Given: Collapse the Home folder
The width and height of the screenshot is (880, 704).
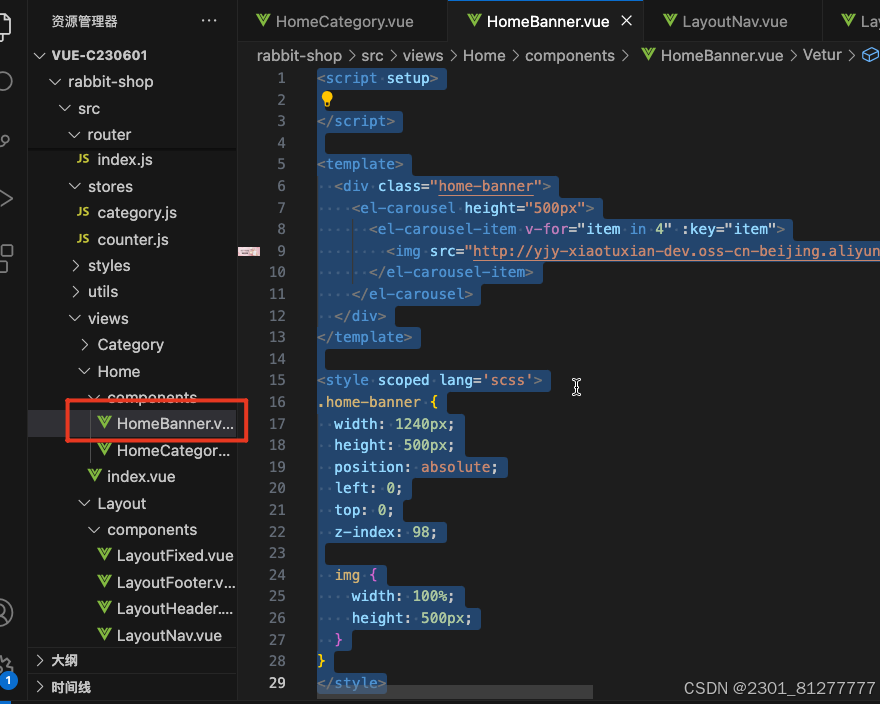Looking at the screenshot, I should 84,371.
